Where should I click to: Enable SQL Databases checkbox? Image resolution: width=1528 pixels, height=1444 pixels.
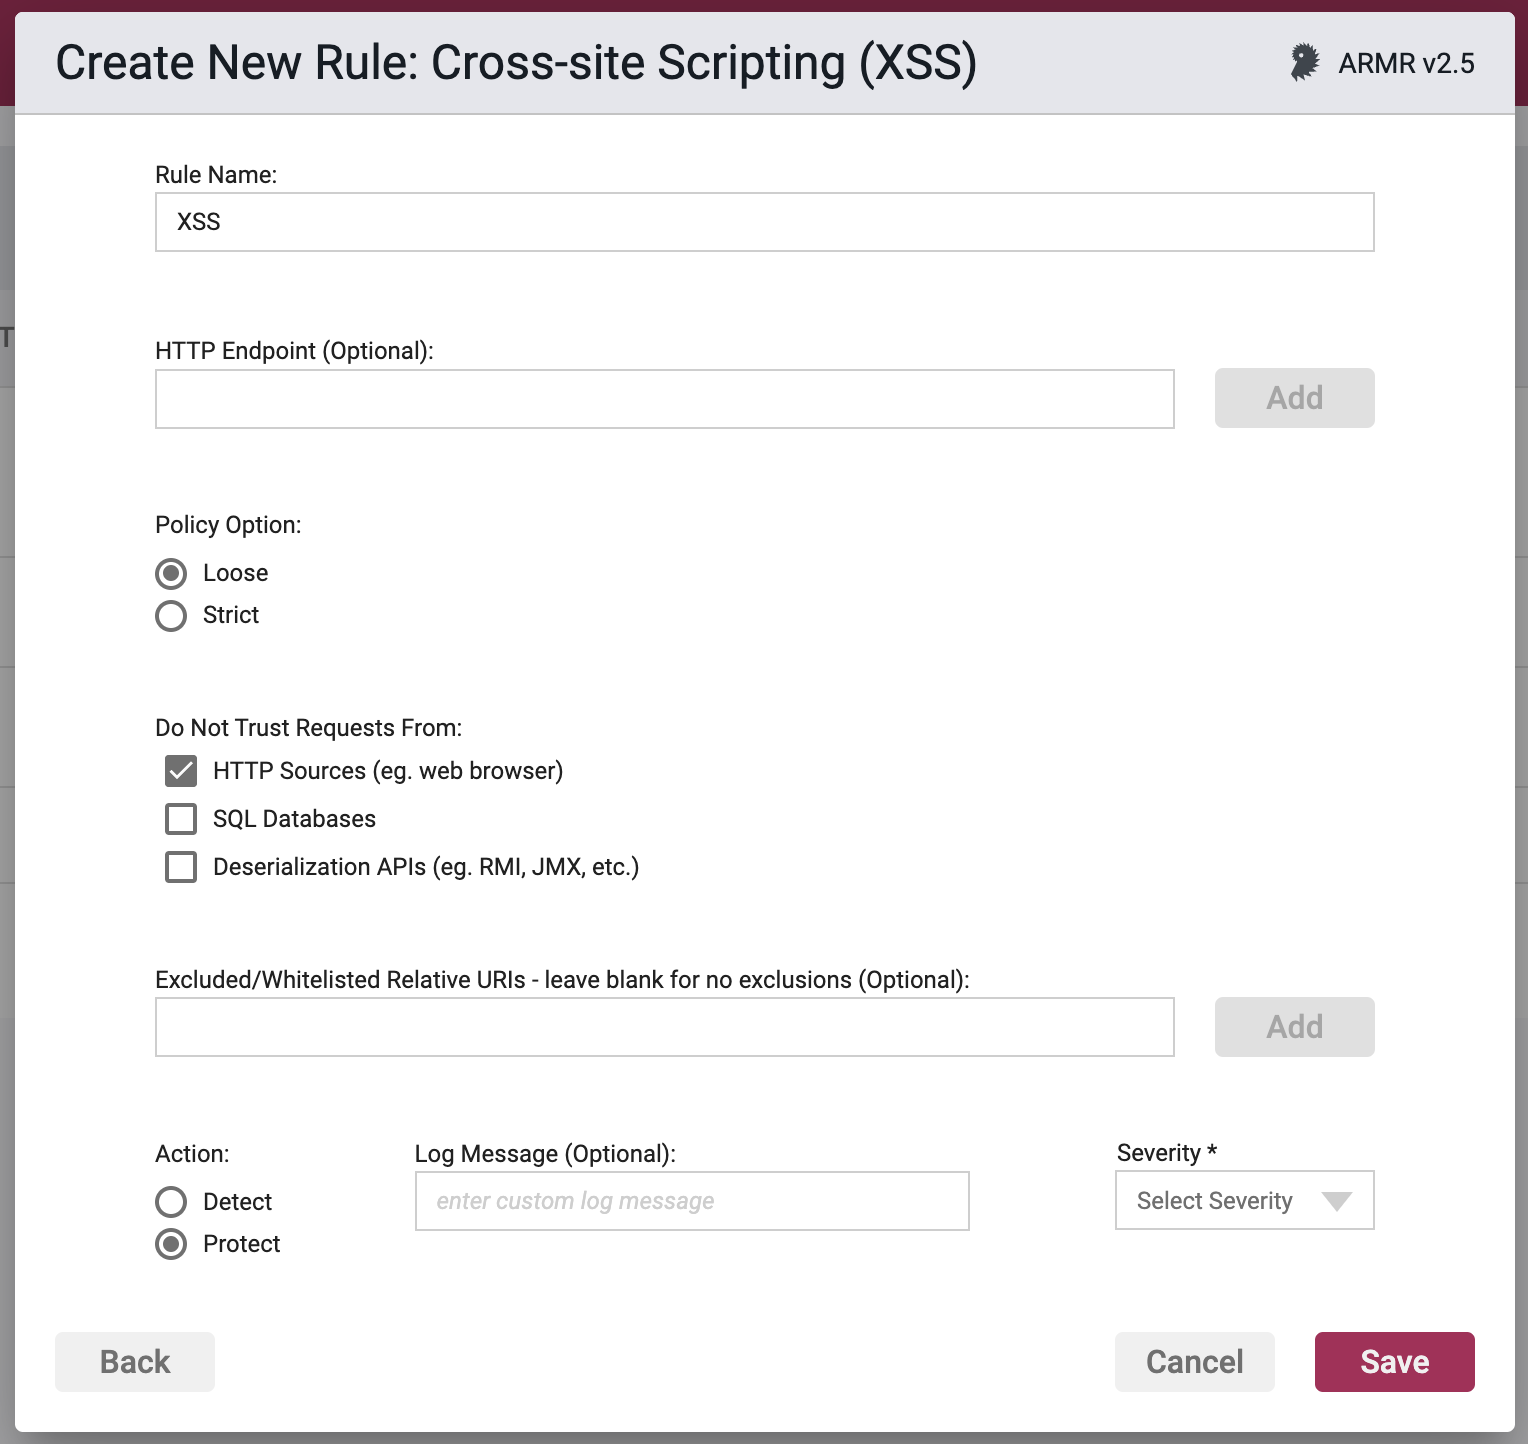pyautogui.click(x=181, y=819)
